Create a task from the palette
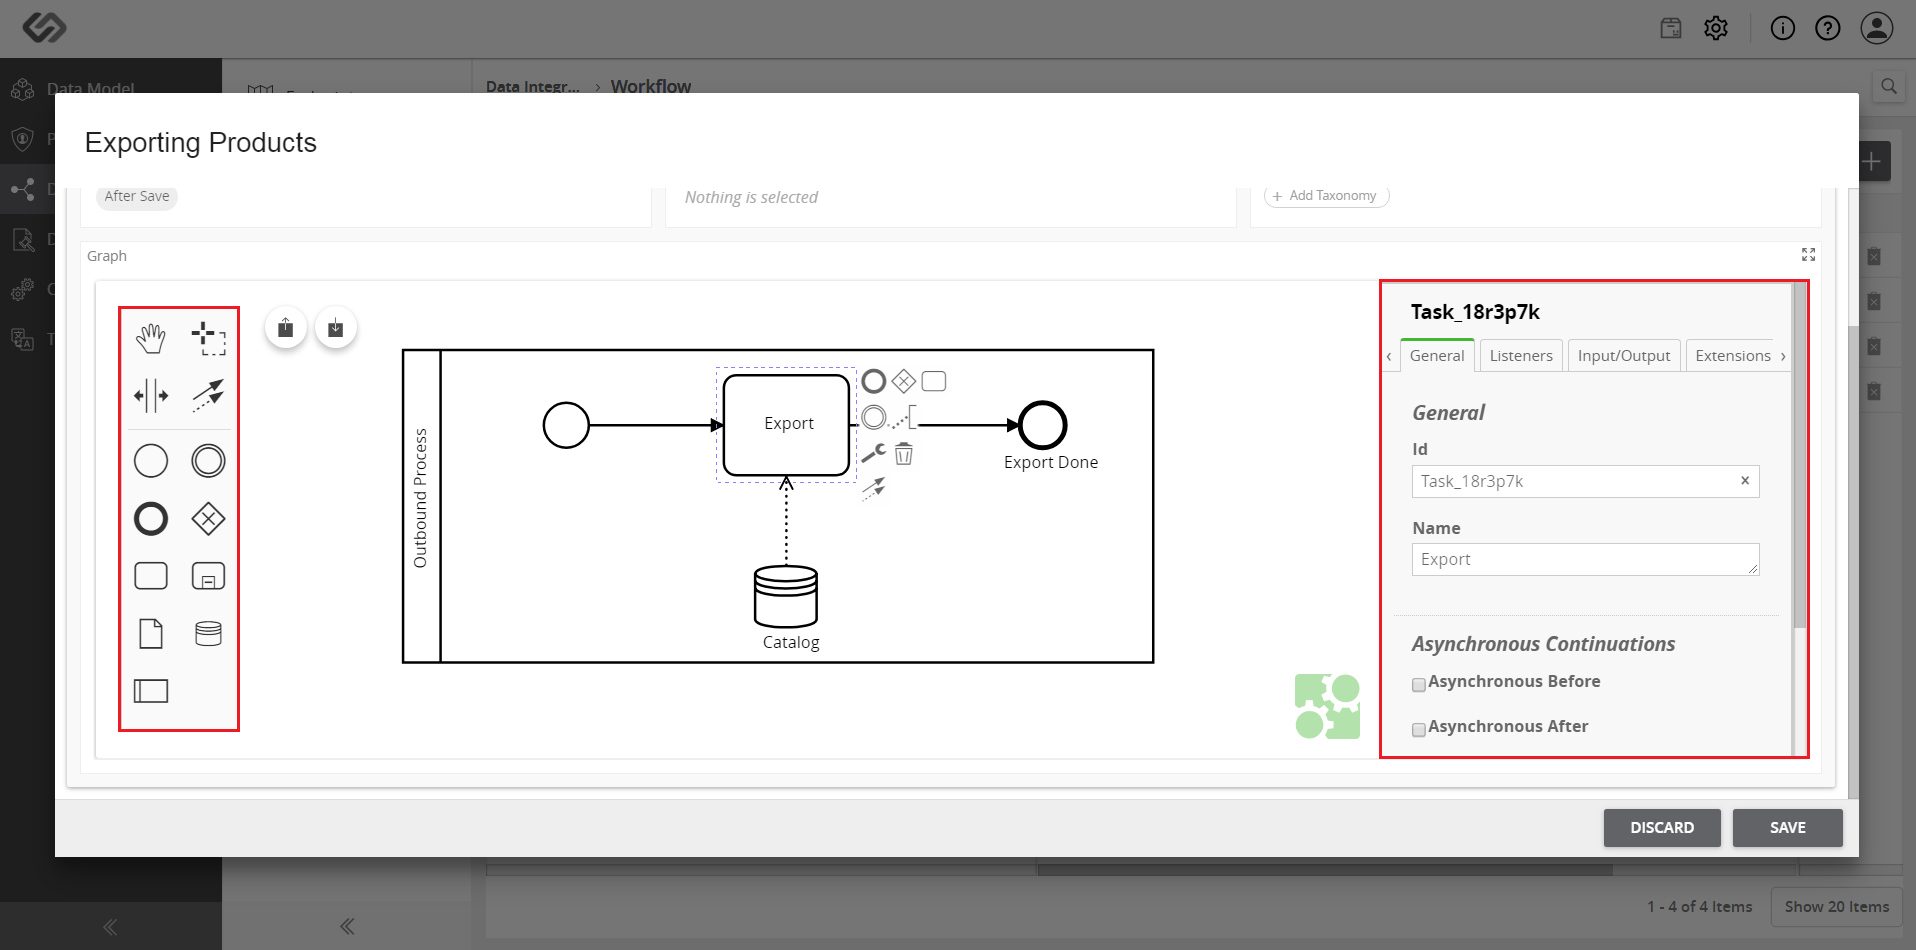1916x950 pixels. [151, 576]
